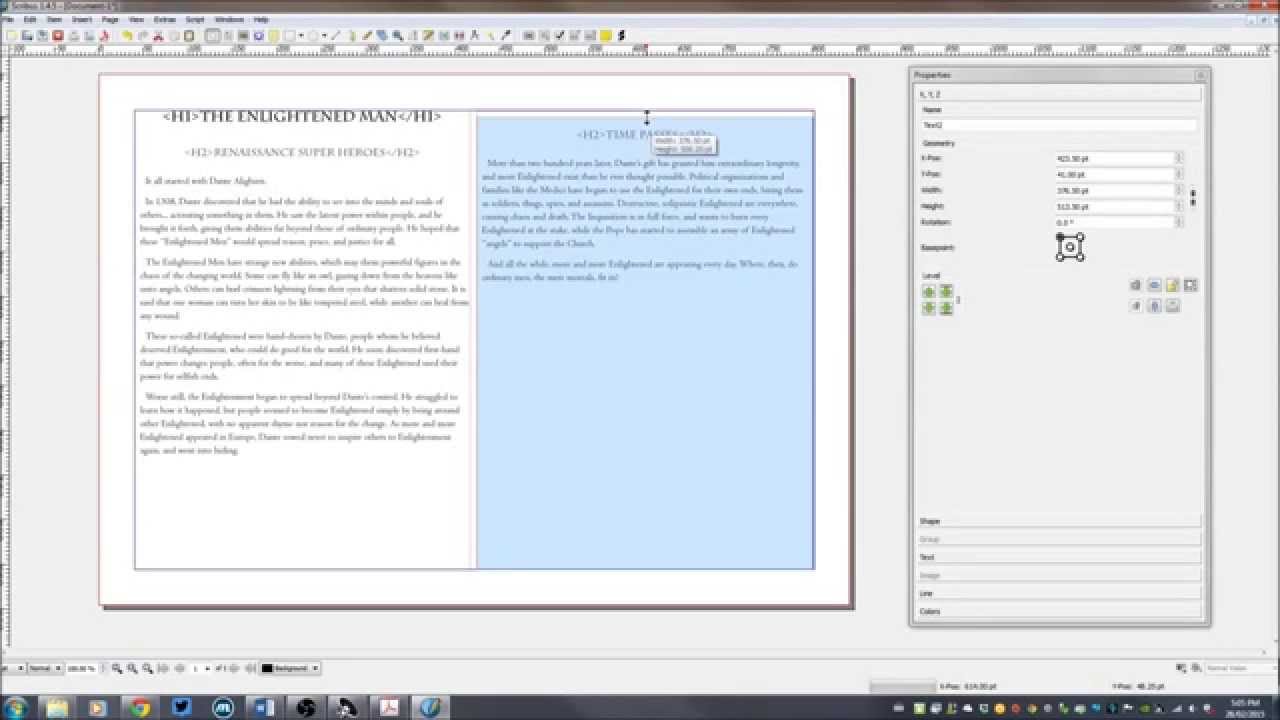Select the Bezier Curve tool

tap(351, 35)
